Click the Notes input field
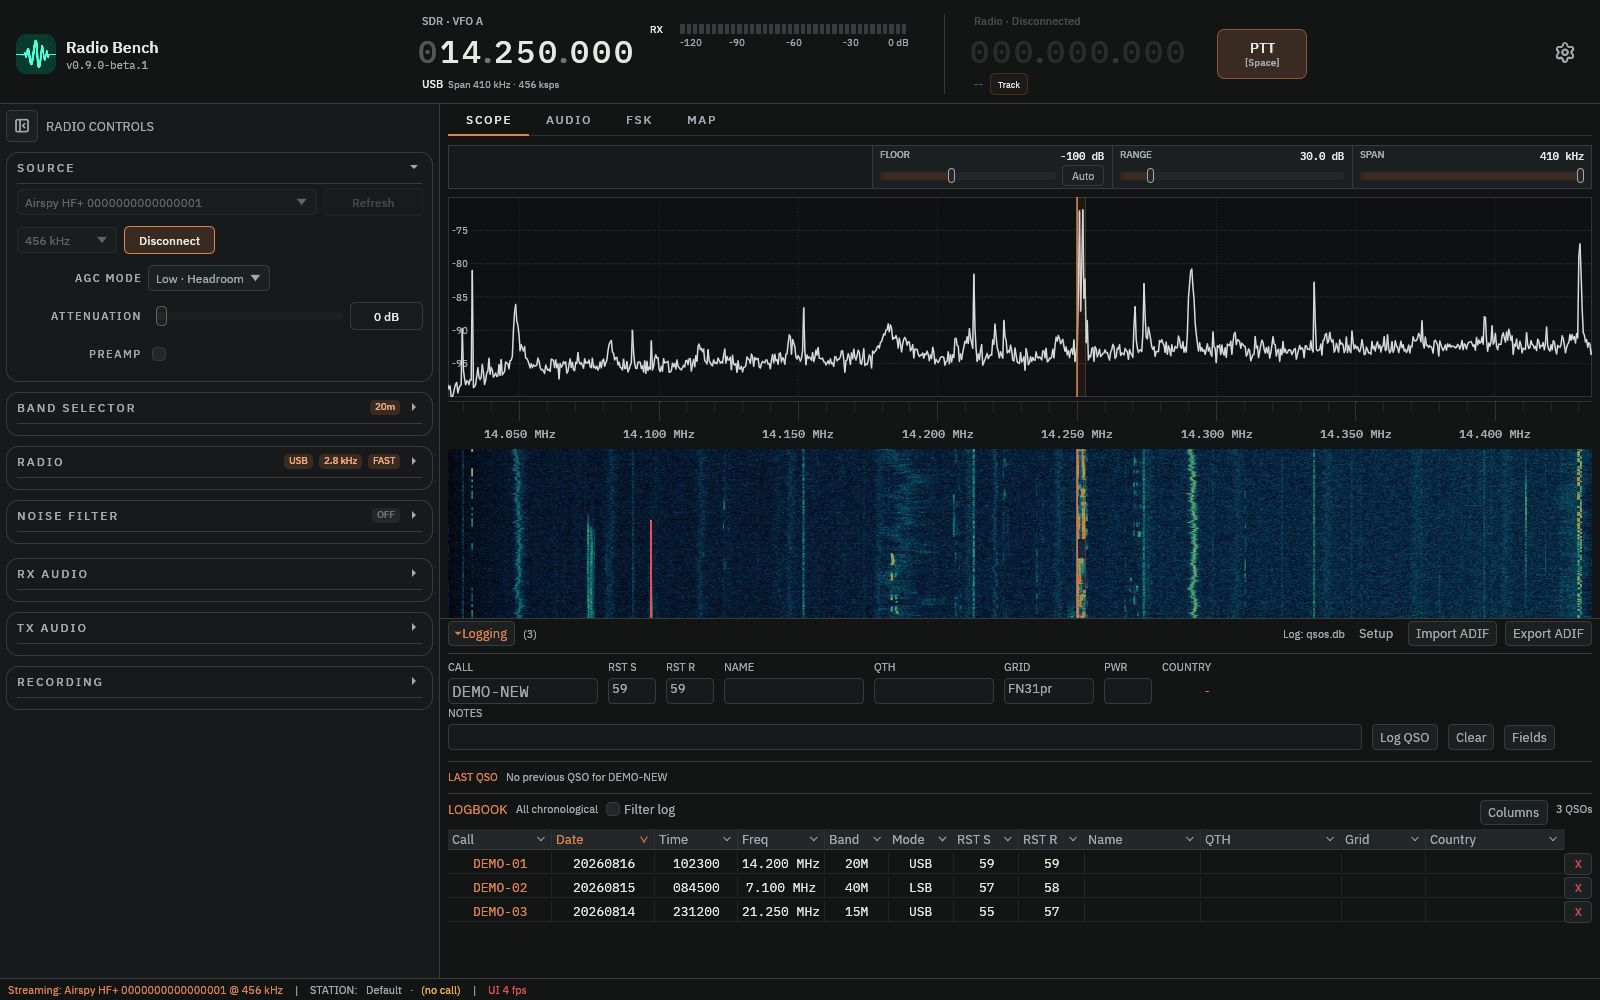The height and width of the screenshot is (1000, 1600). click(x=905, y=737)
